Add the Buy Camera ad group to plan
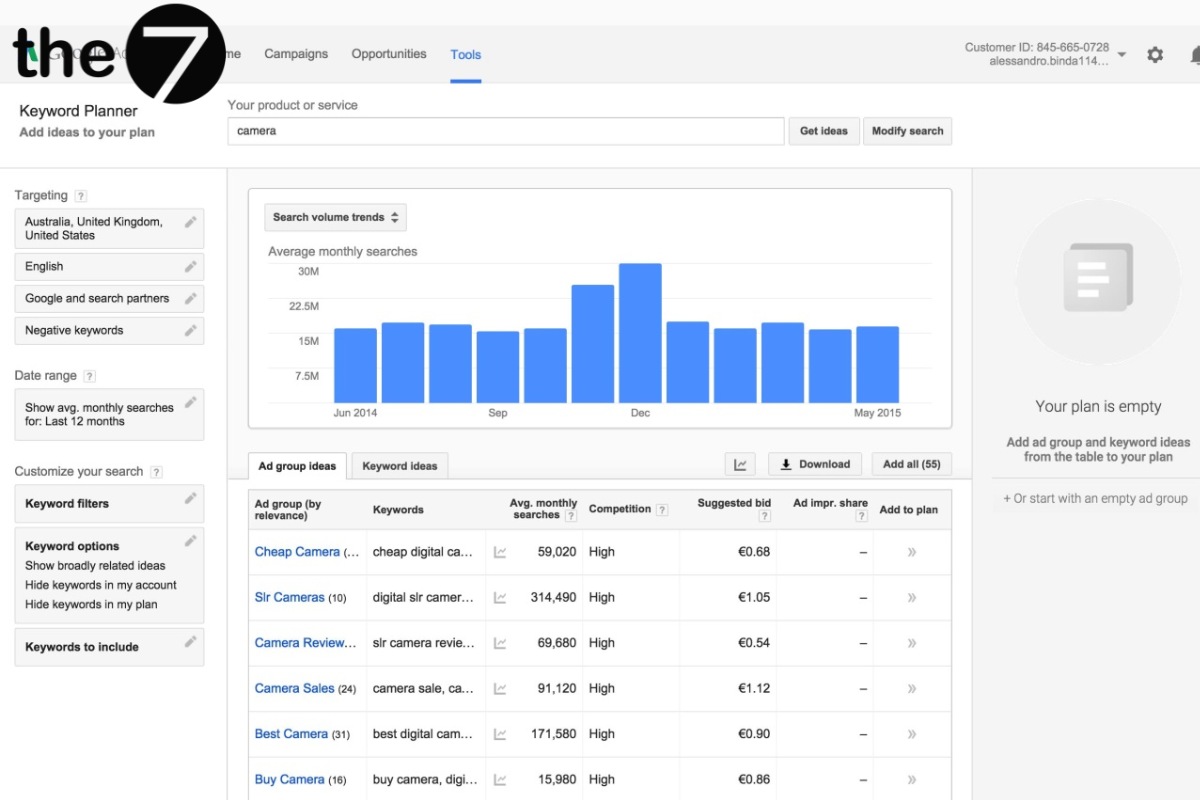 pyautogui.click(x=911, y=779)
